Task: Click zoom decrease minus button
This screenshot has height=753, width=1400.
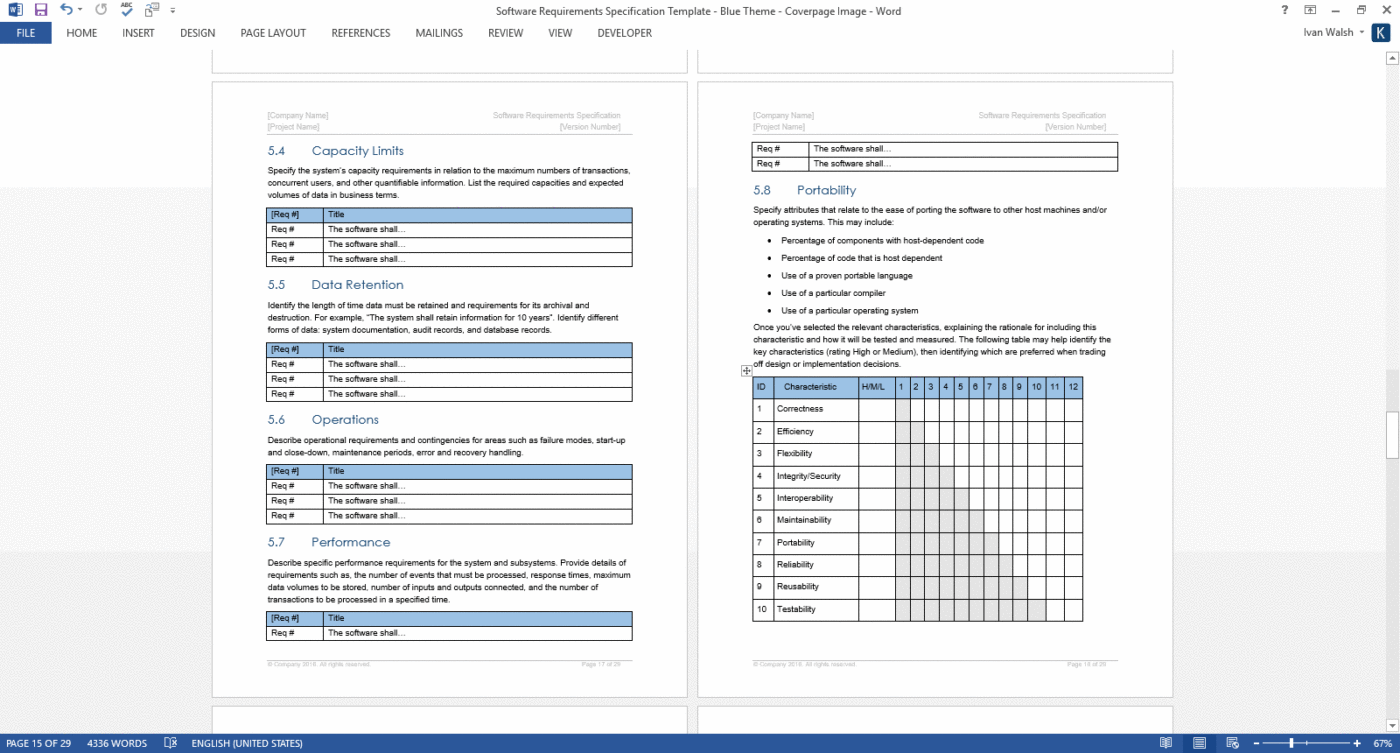Action: (1256, 743)
